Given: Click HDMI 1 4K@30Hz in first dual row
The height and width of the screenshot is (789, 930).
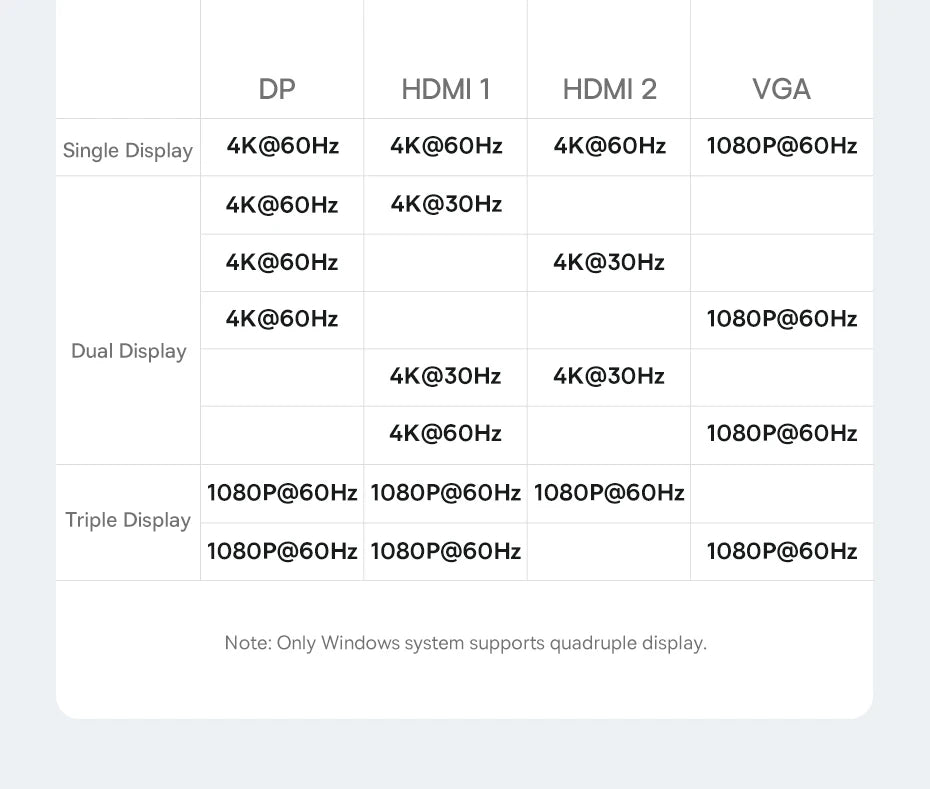Looking at the screenshot, I should pos(446,204).
